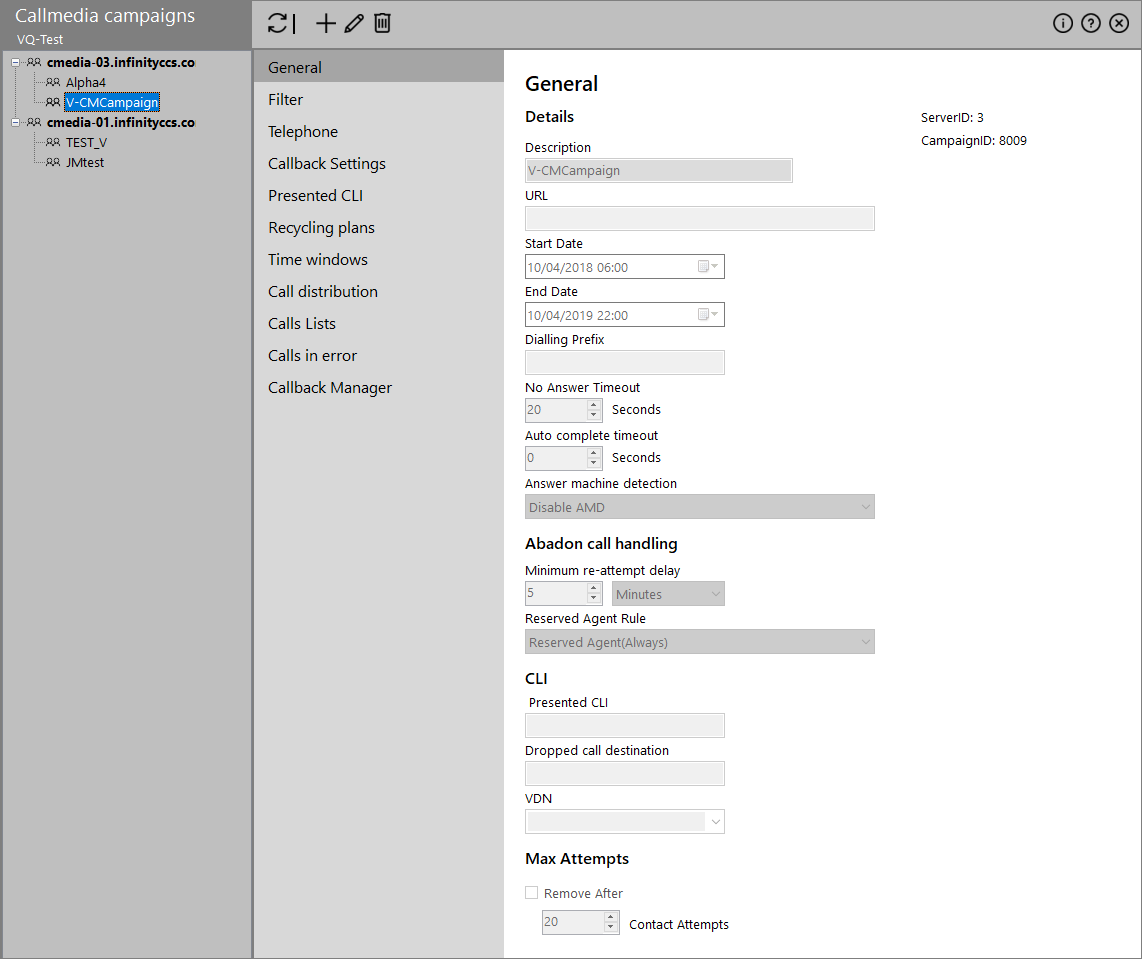Click the refresh campaigns icon

pos(281,24)
